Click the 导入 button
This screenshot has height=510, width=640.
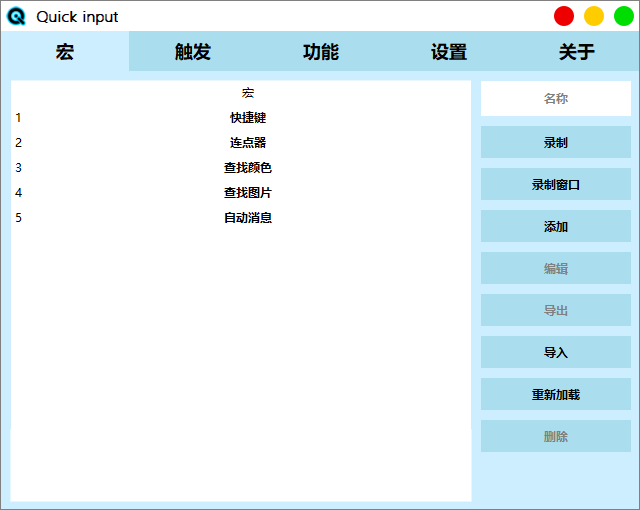pyautogui.click(x=556, y=352)
